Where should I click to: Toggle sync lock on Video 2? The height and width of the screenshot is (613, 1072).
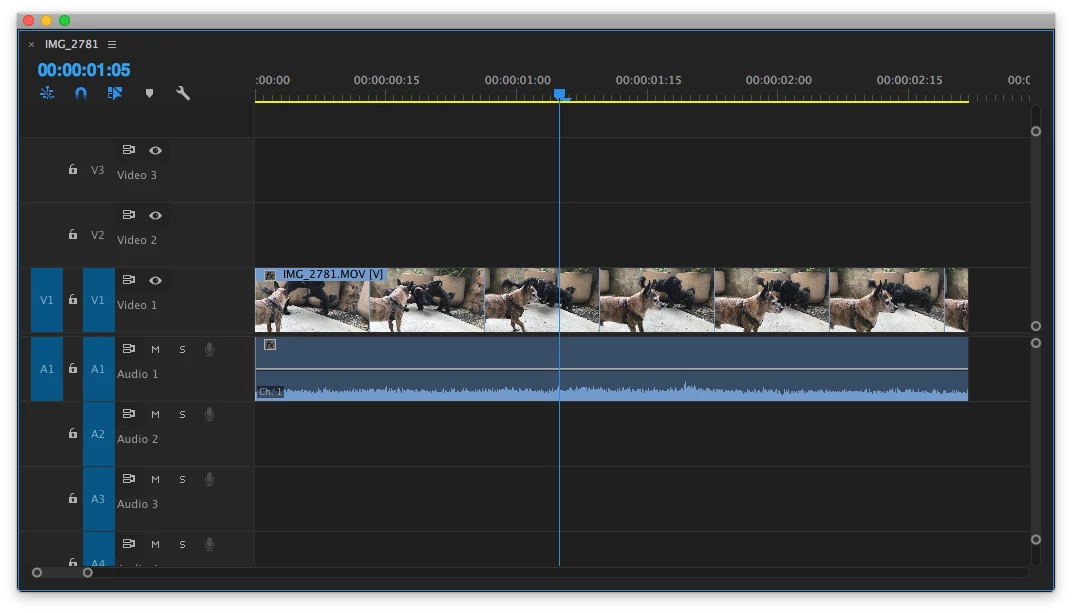tap(129, 215)
